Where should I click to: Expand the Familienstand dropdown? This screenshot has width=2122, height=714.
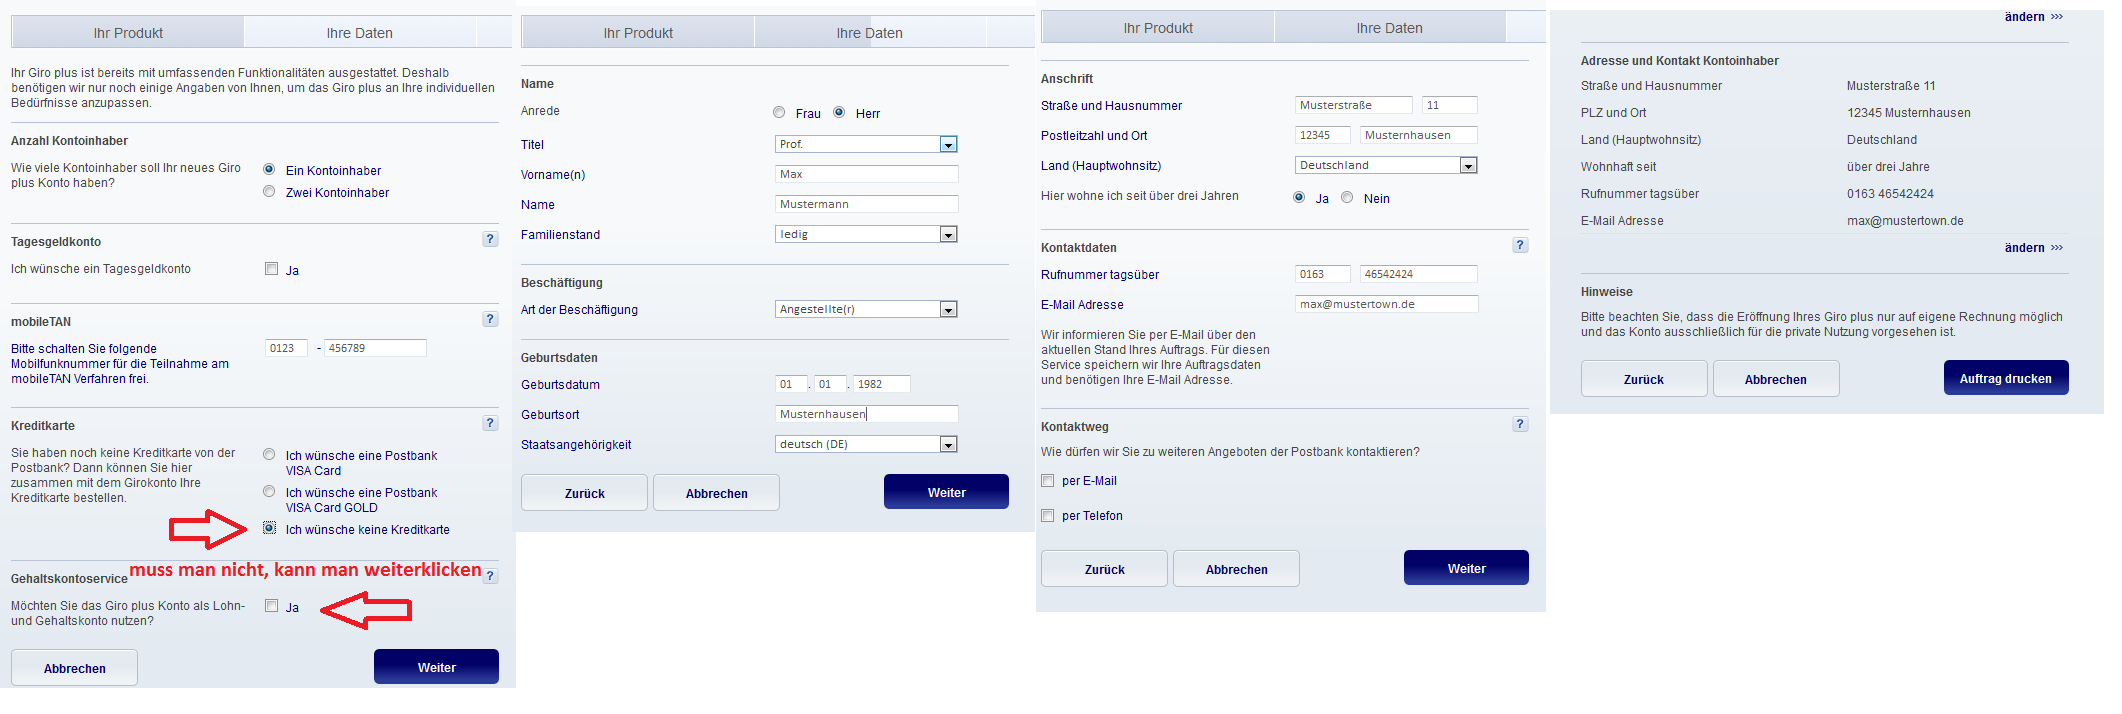point(948,235)
